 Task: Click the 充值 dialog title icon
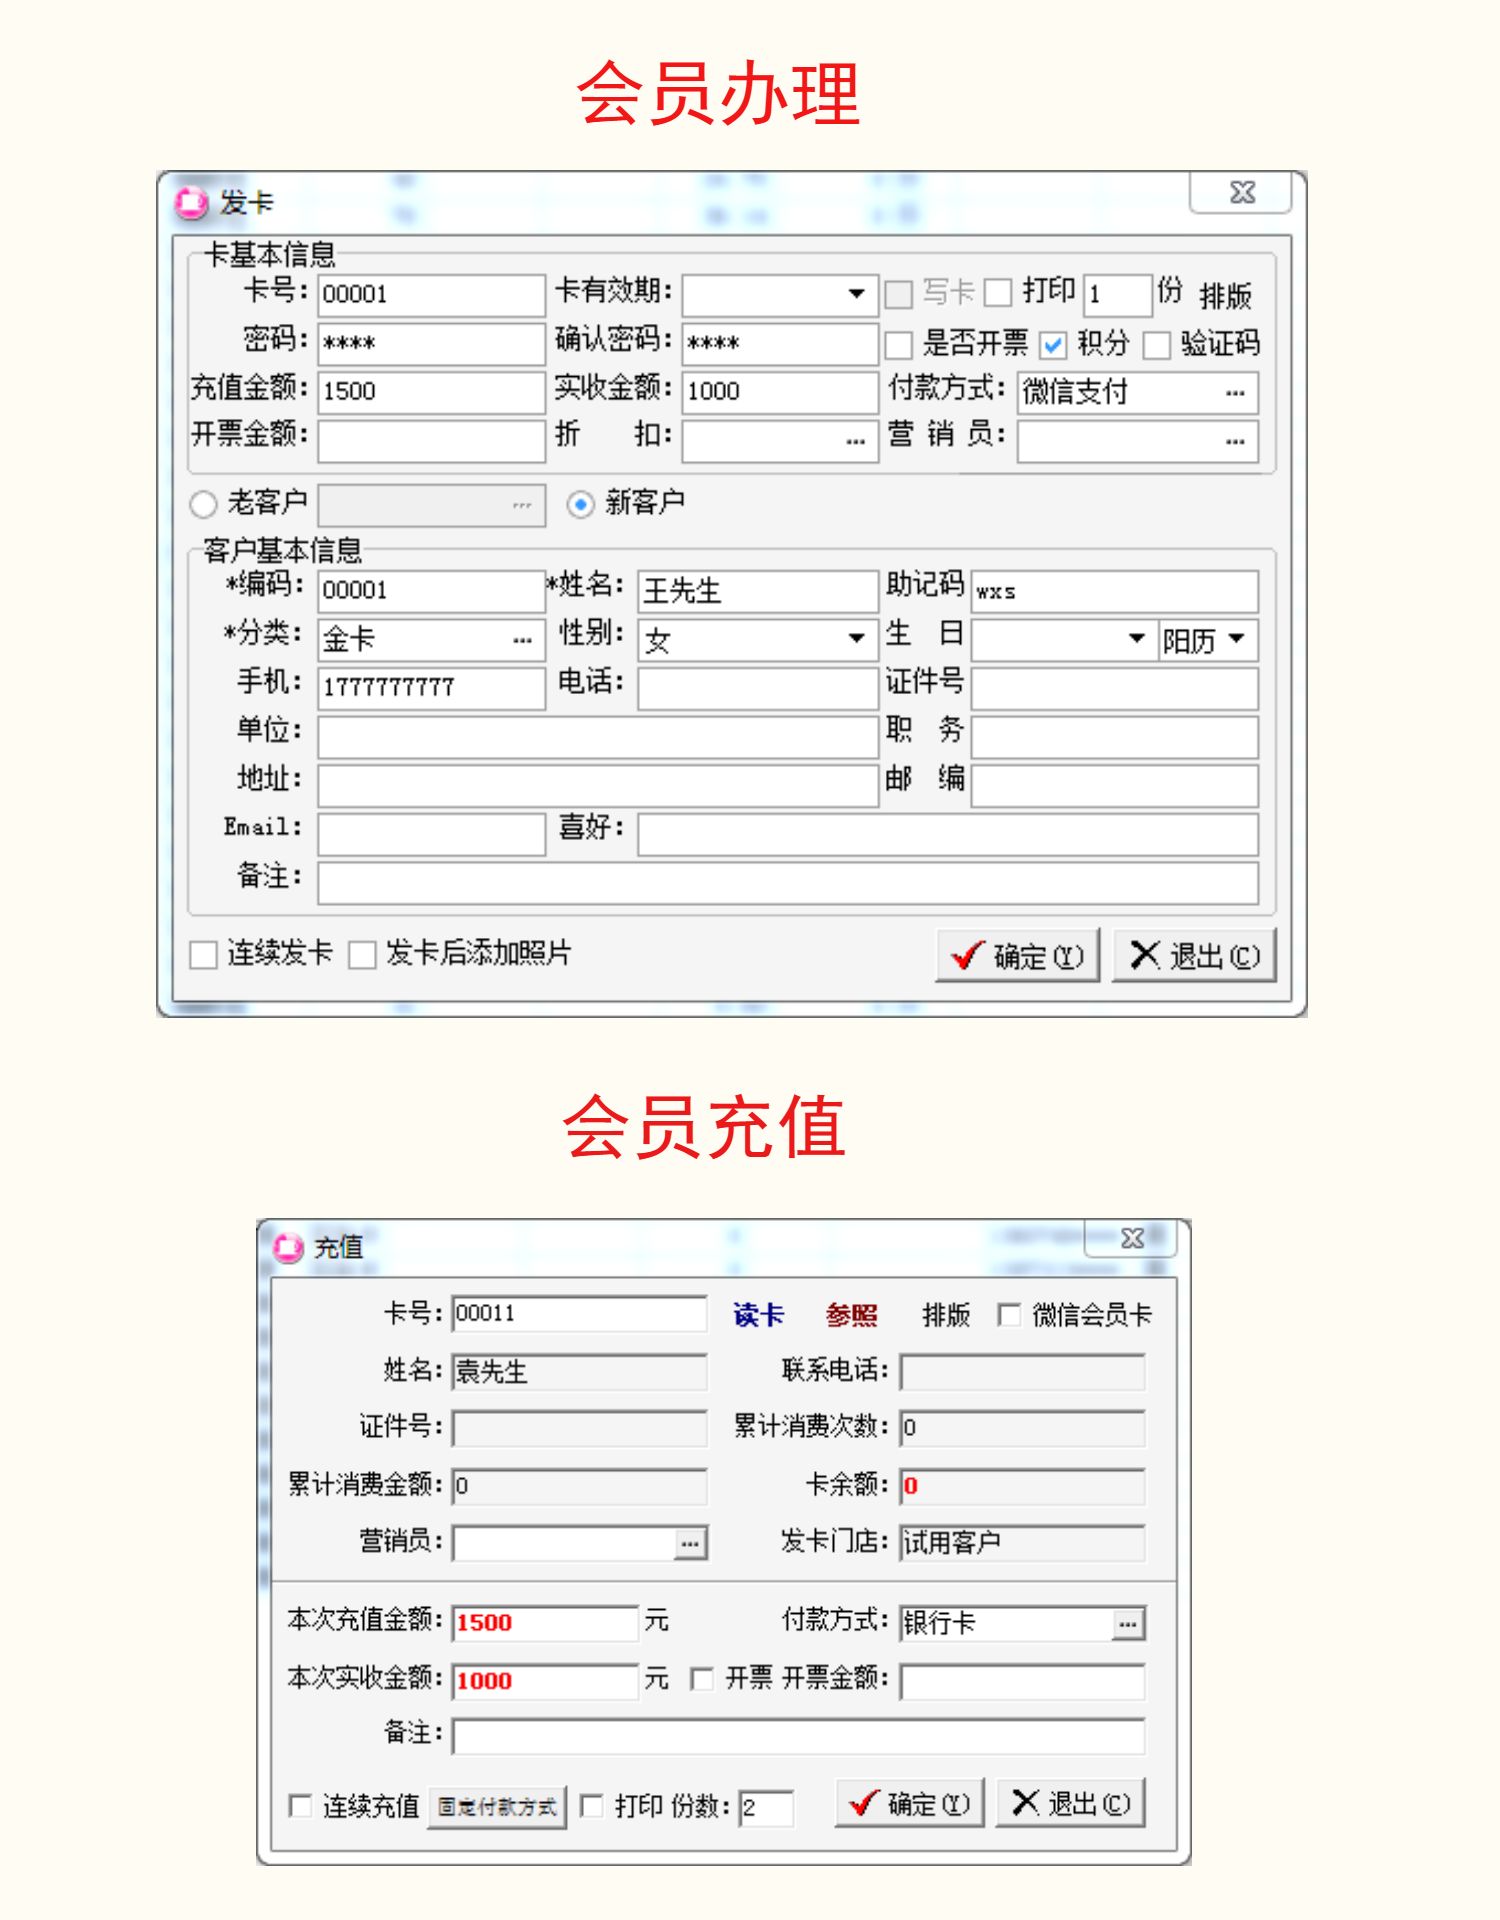coord(288,1247)
